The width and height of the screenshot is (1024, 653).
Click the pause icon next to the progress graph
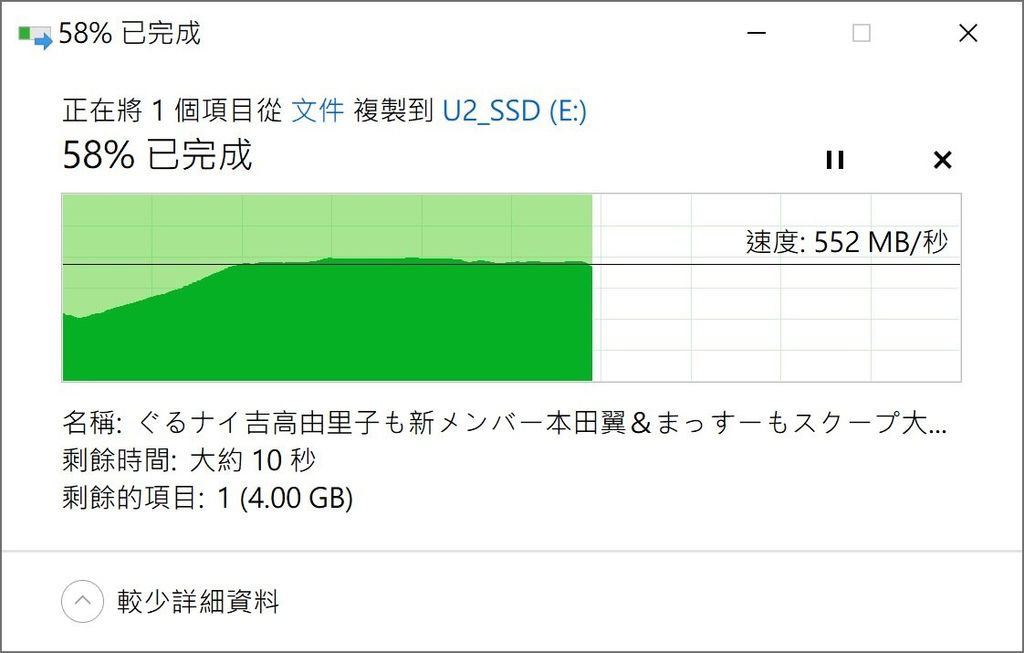835,159
